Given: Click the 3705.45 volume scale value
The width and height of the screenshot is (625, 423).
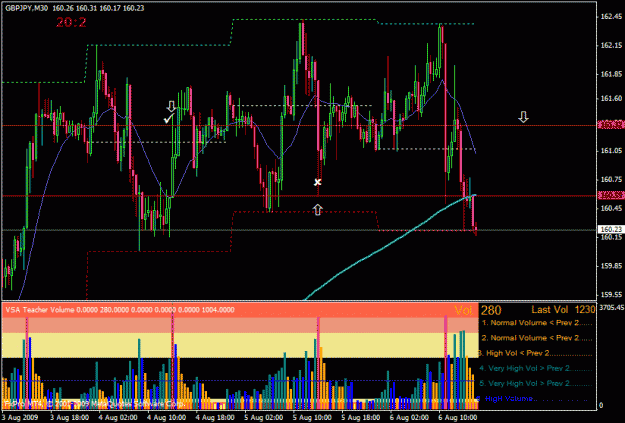Looking at the screenshot, I should coord(611,307).
